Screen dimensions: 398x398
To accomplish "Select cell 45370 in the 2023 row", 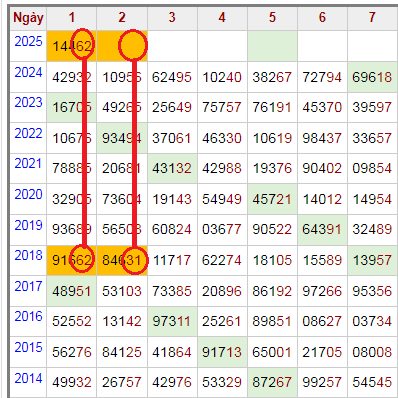I will click(322, 107).
